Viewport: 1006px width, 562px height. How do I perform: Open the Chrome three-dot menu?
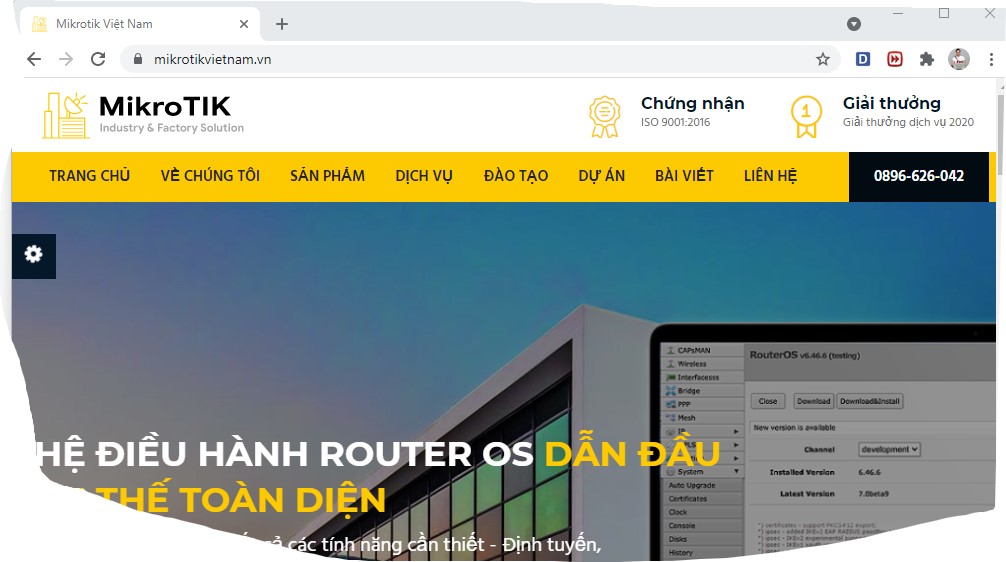(x=991, y=59)
